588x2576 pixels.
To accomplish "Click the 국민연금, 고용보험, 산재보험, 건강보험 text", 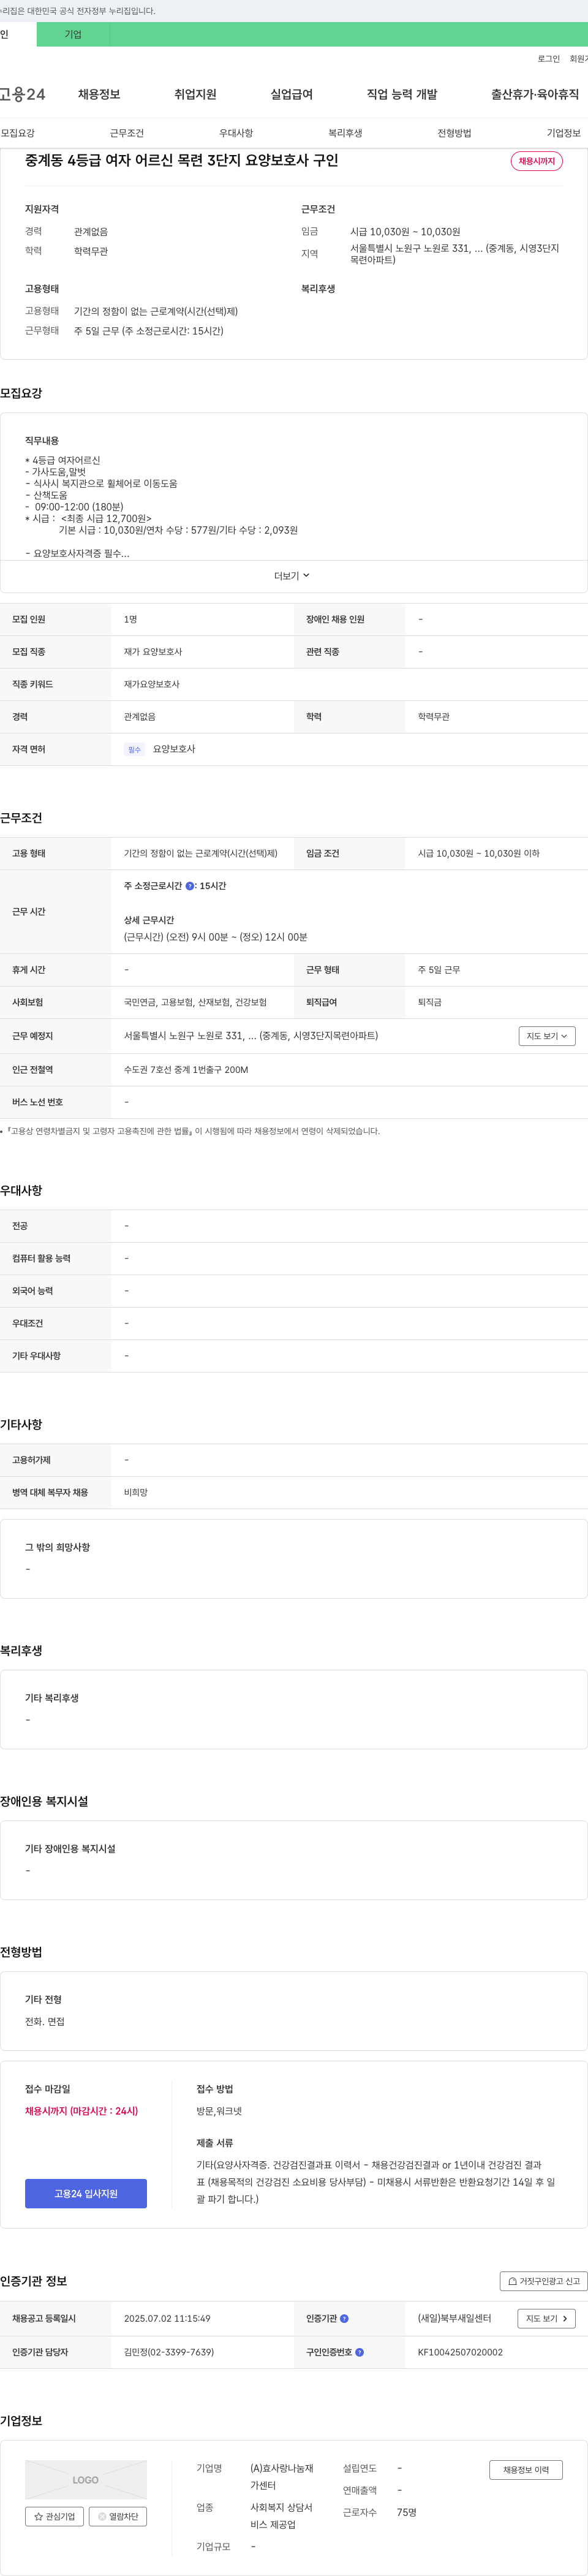I will [x=195, y=1002].
